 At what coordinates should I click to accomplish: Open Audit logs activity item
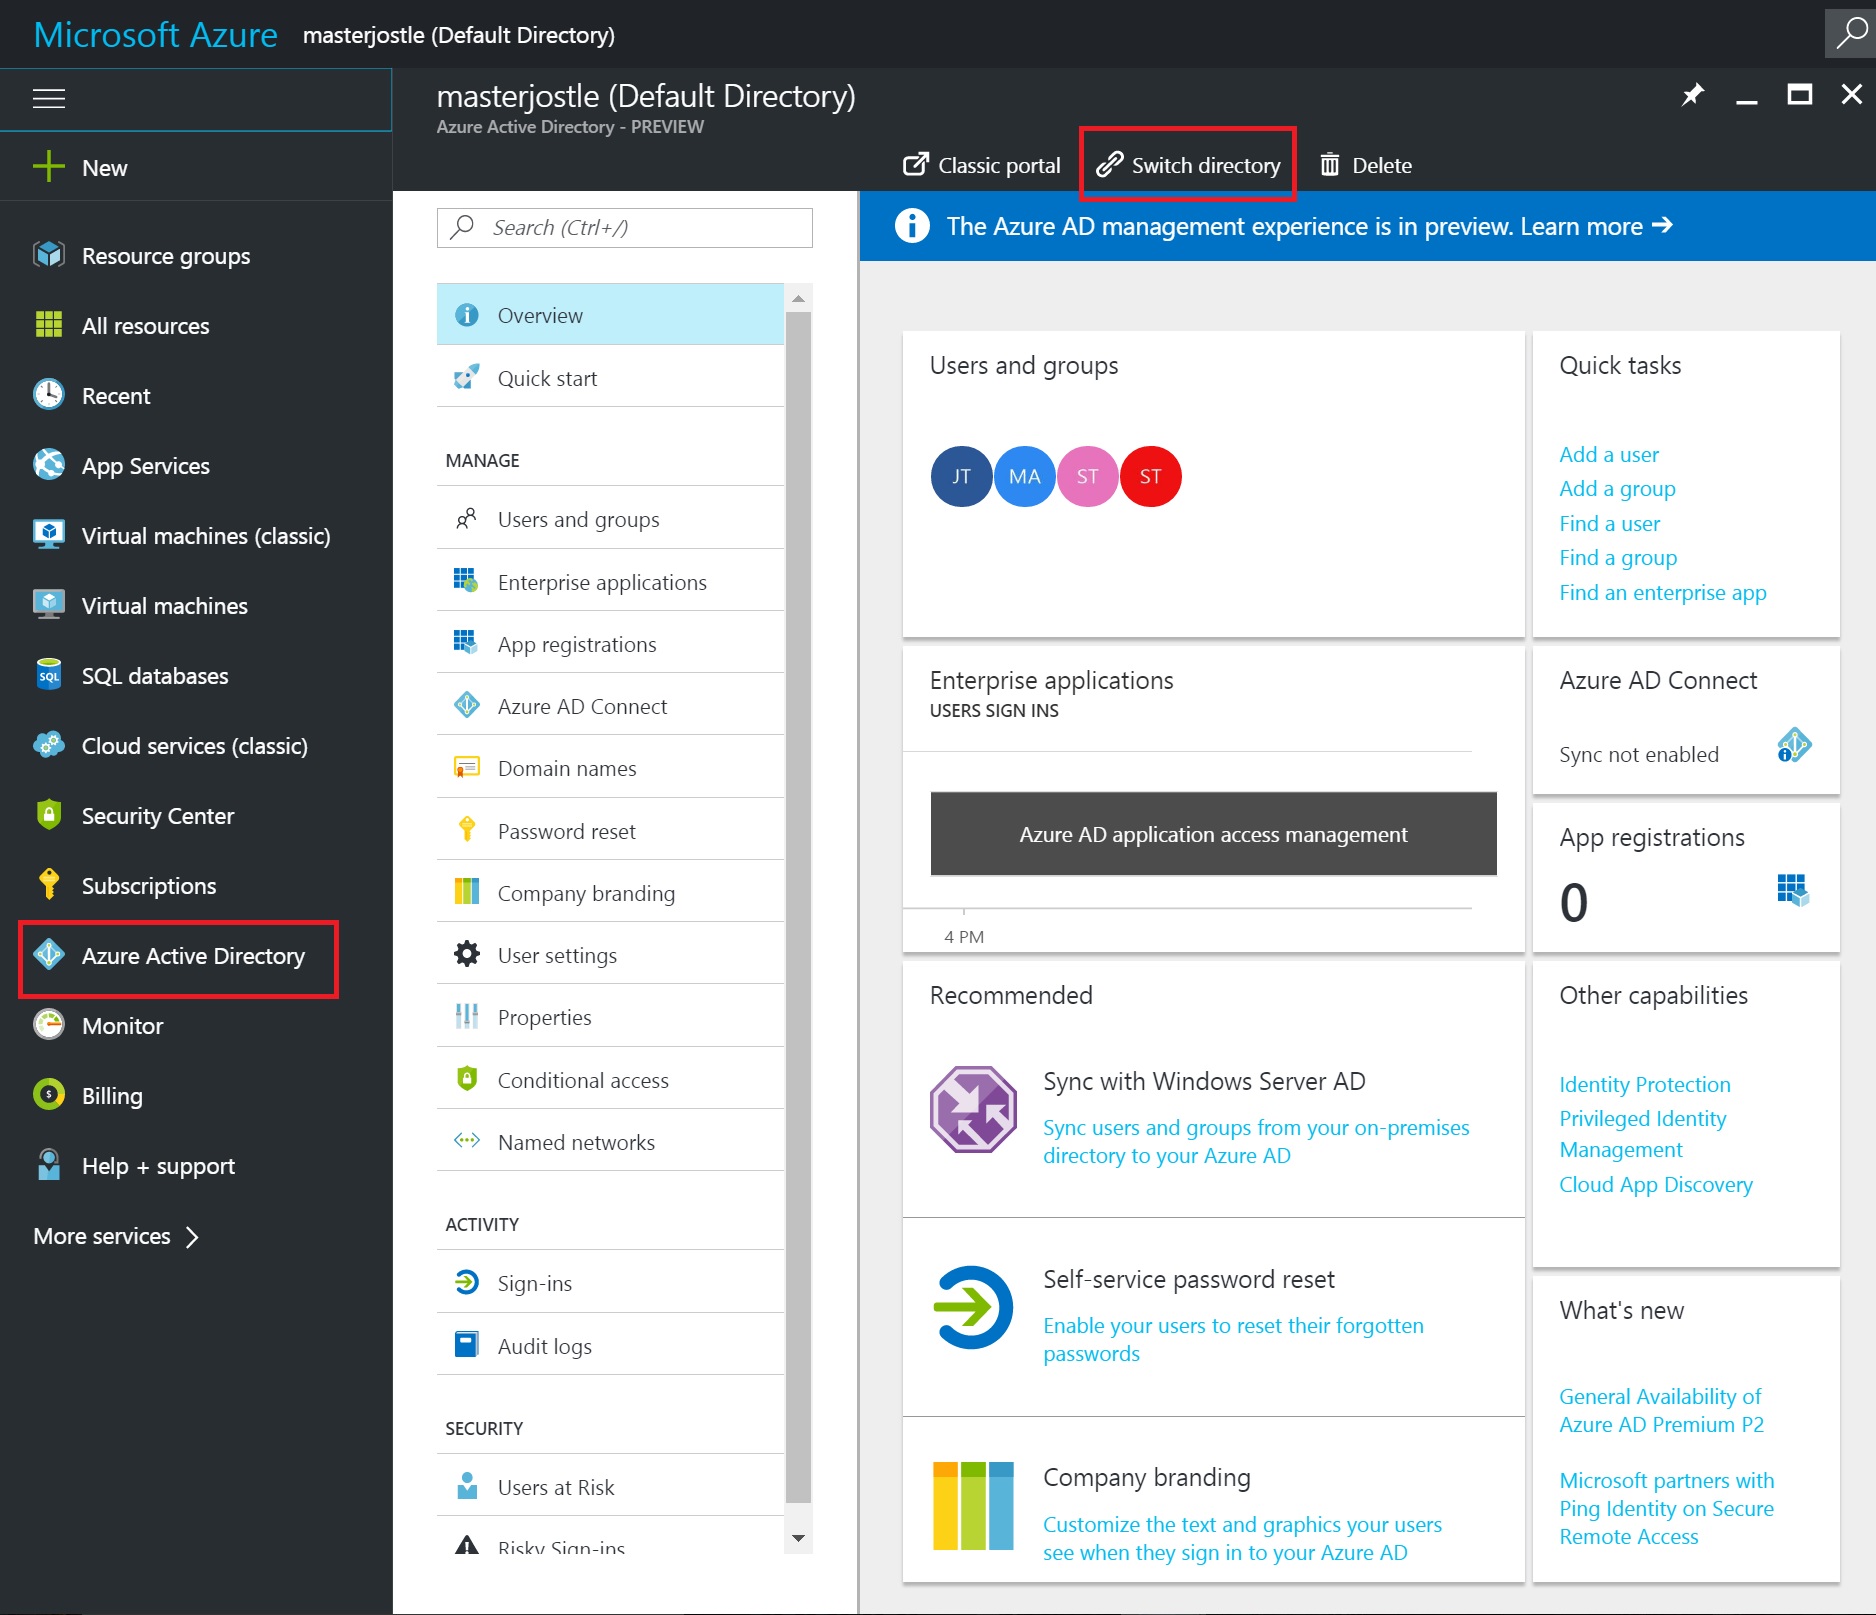coord(610,1346)
